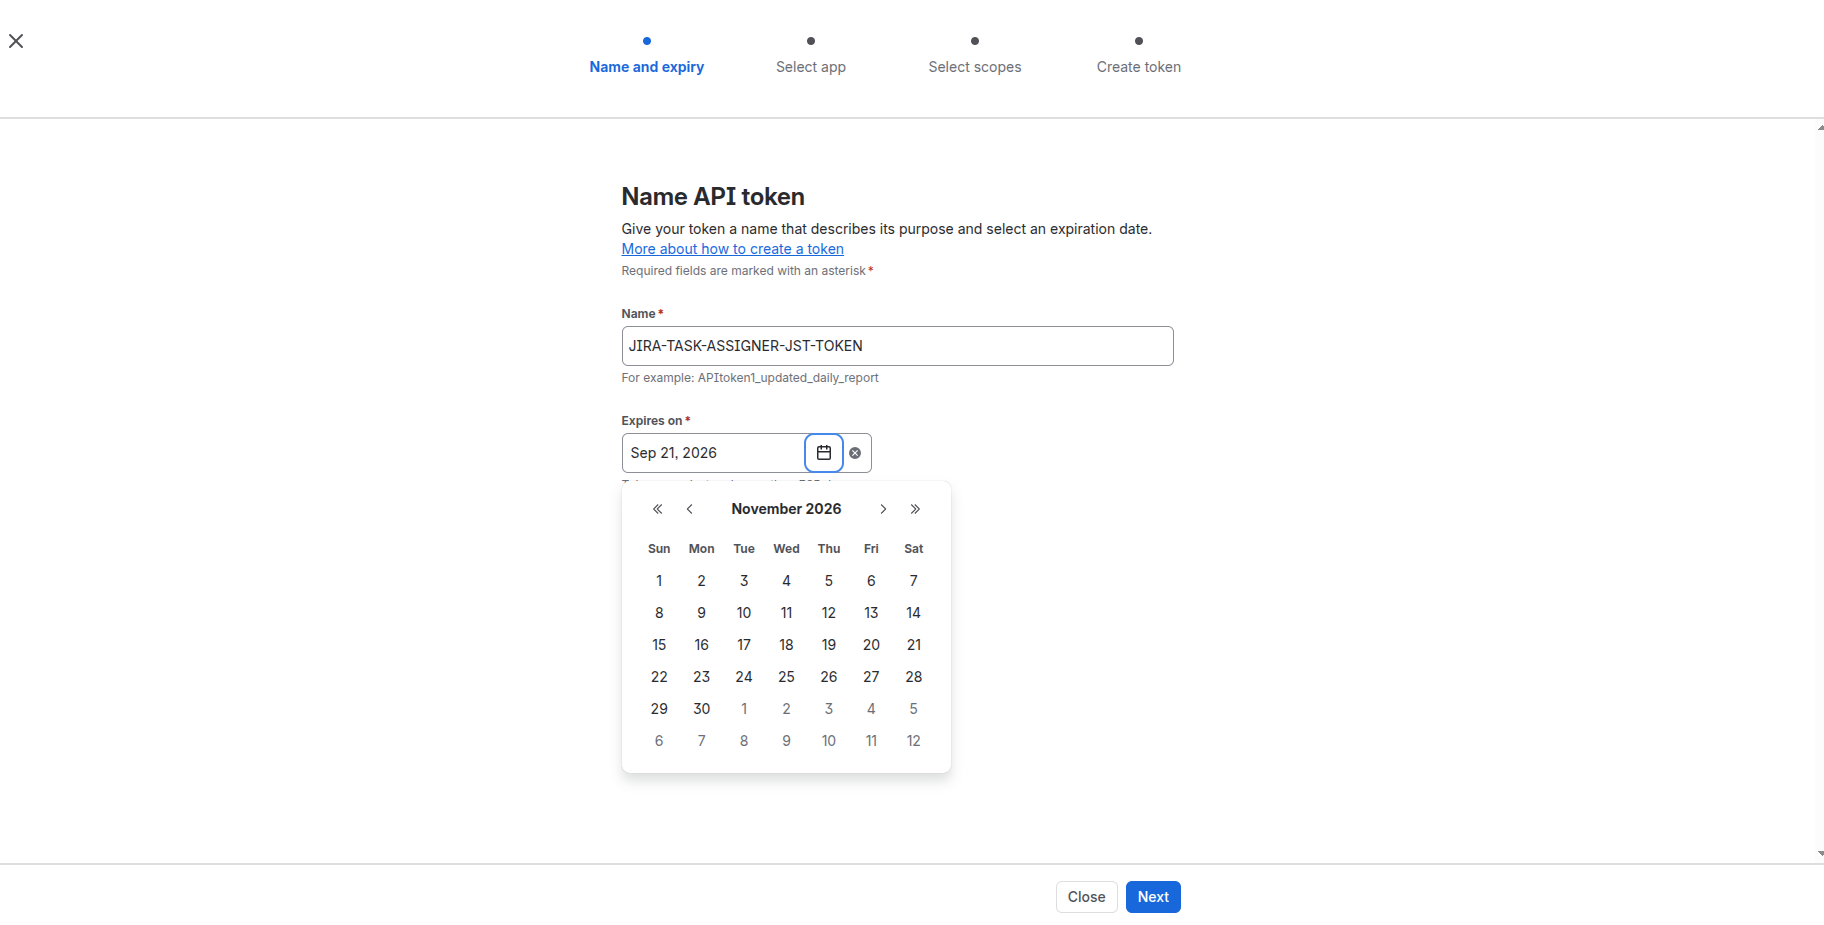This screenshot has width=1824, height=925.
Task: Open the calendar picker icon
Action: [x=824, y=453]
